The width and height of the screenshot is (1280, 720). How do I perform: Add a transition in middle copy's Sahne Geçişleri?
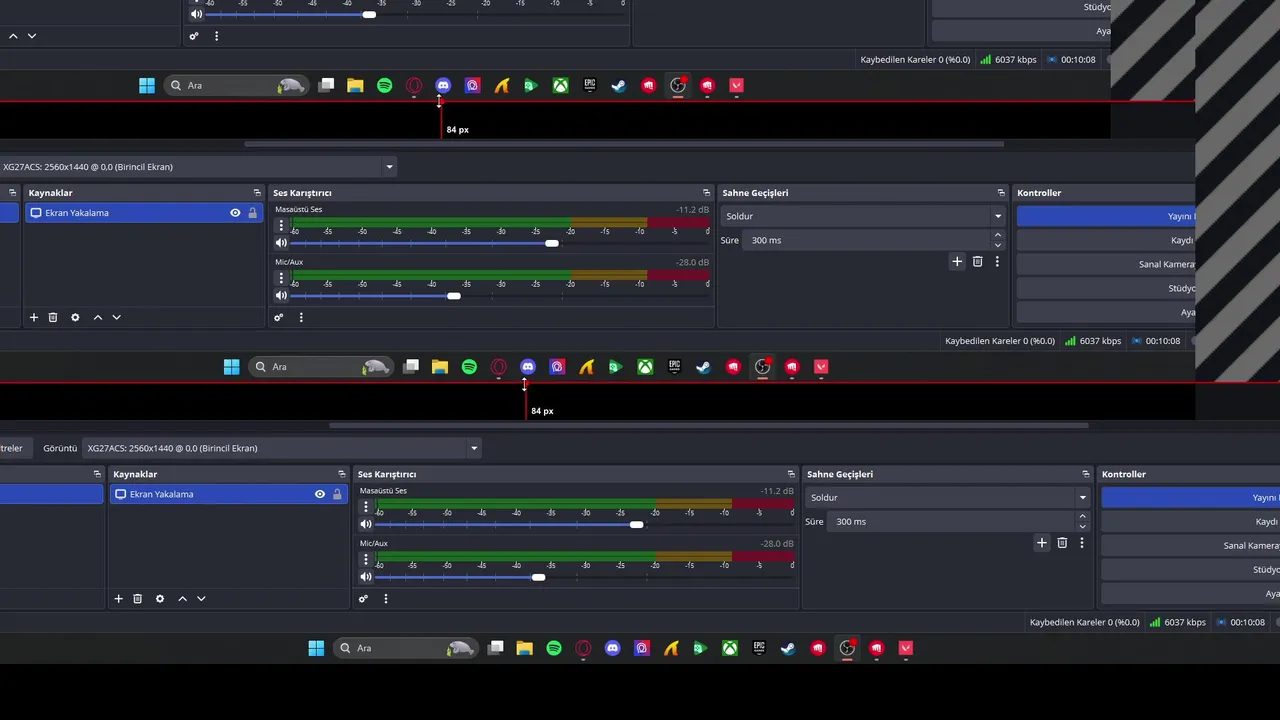[957, 261]
